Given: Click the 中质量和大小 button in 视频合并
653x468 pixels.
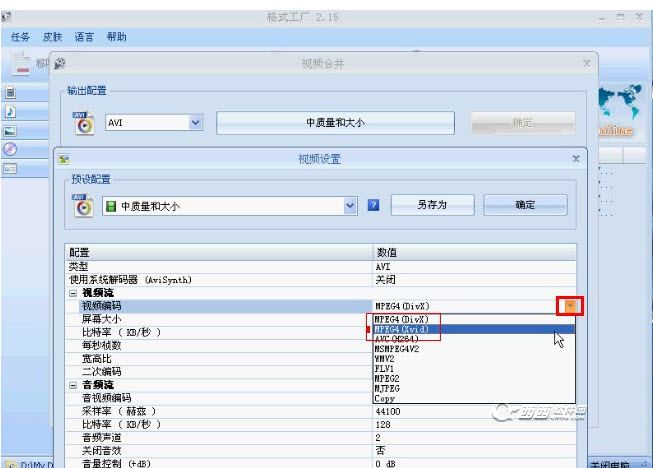Looking at the screenshot, I should (335, 123).
